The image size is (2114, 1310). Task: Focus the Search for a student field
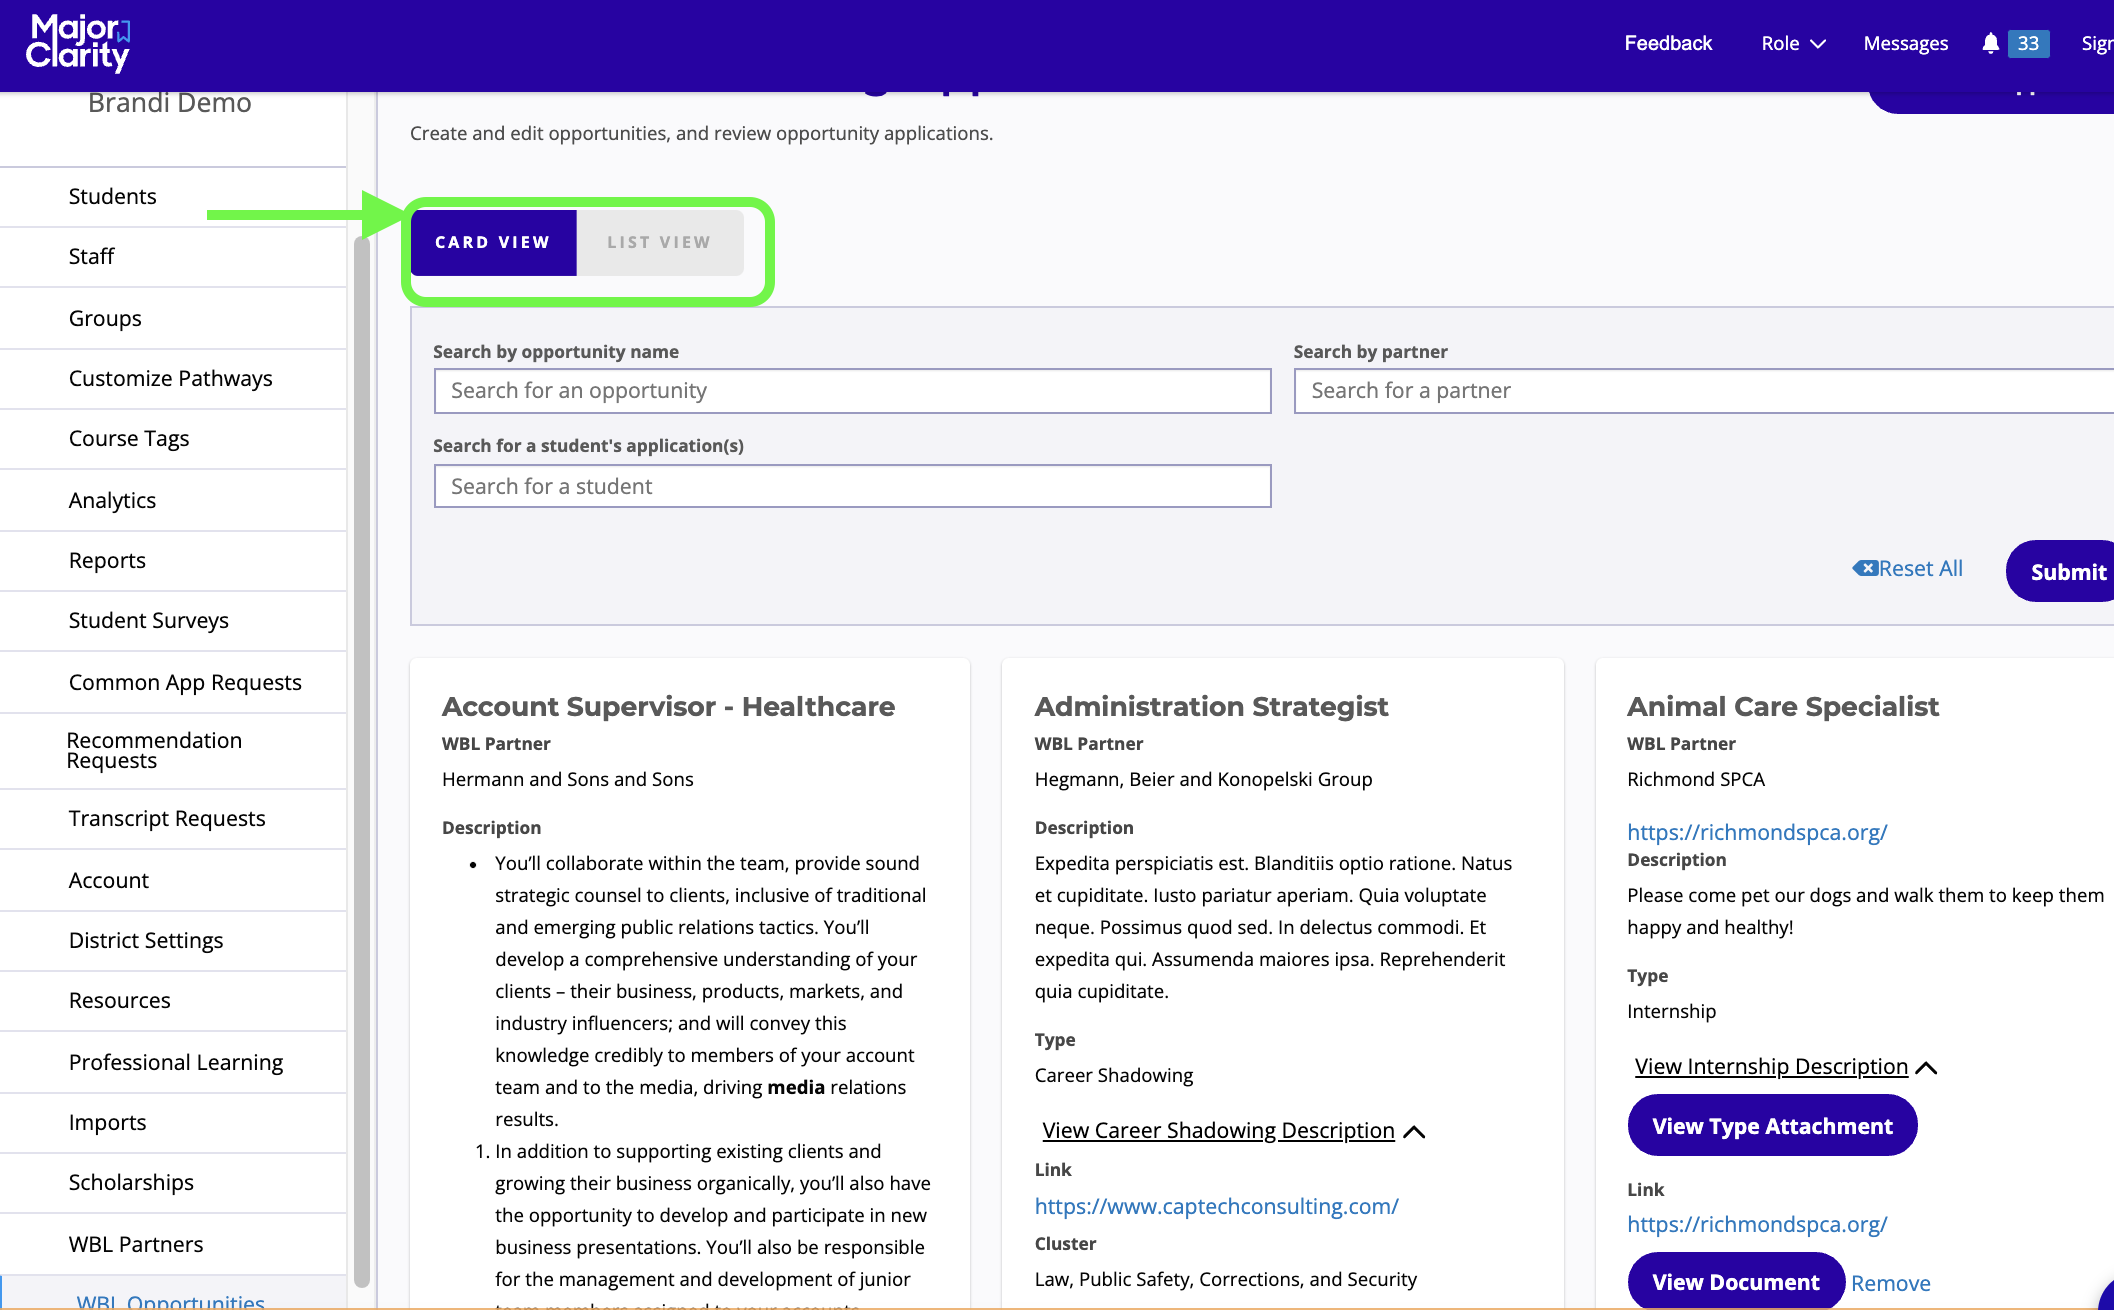(x=852, y=486)
